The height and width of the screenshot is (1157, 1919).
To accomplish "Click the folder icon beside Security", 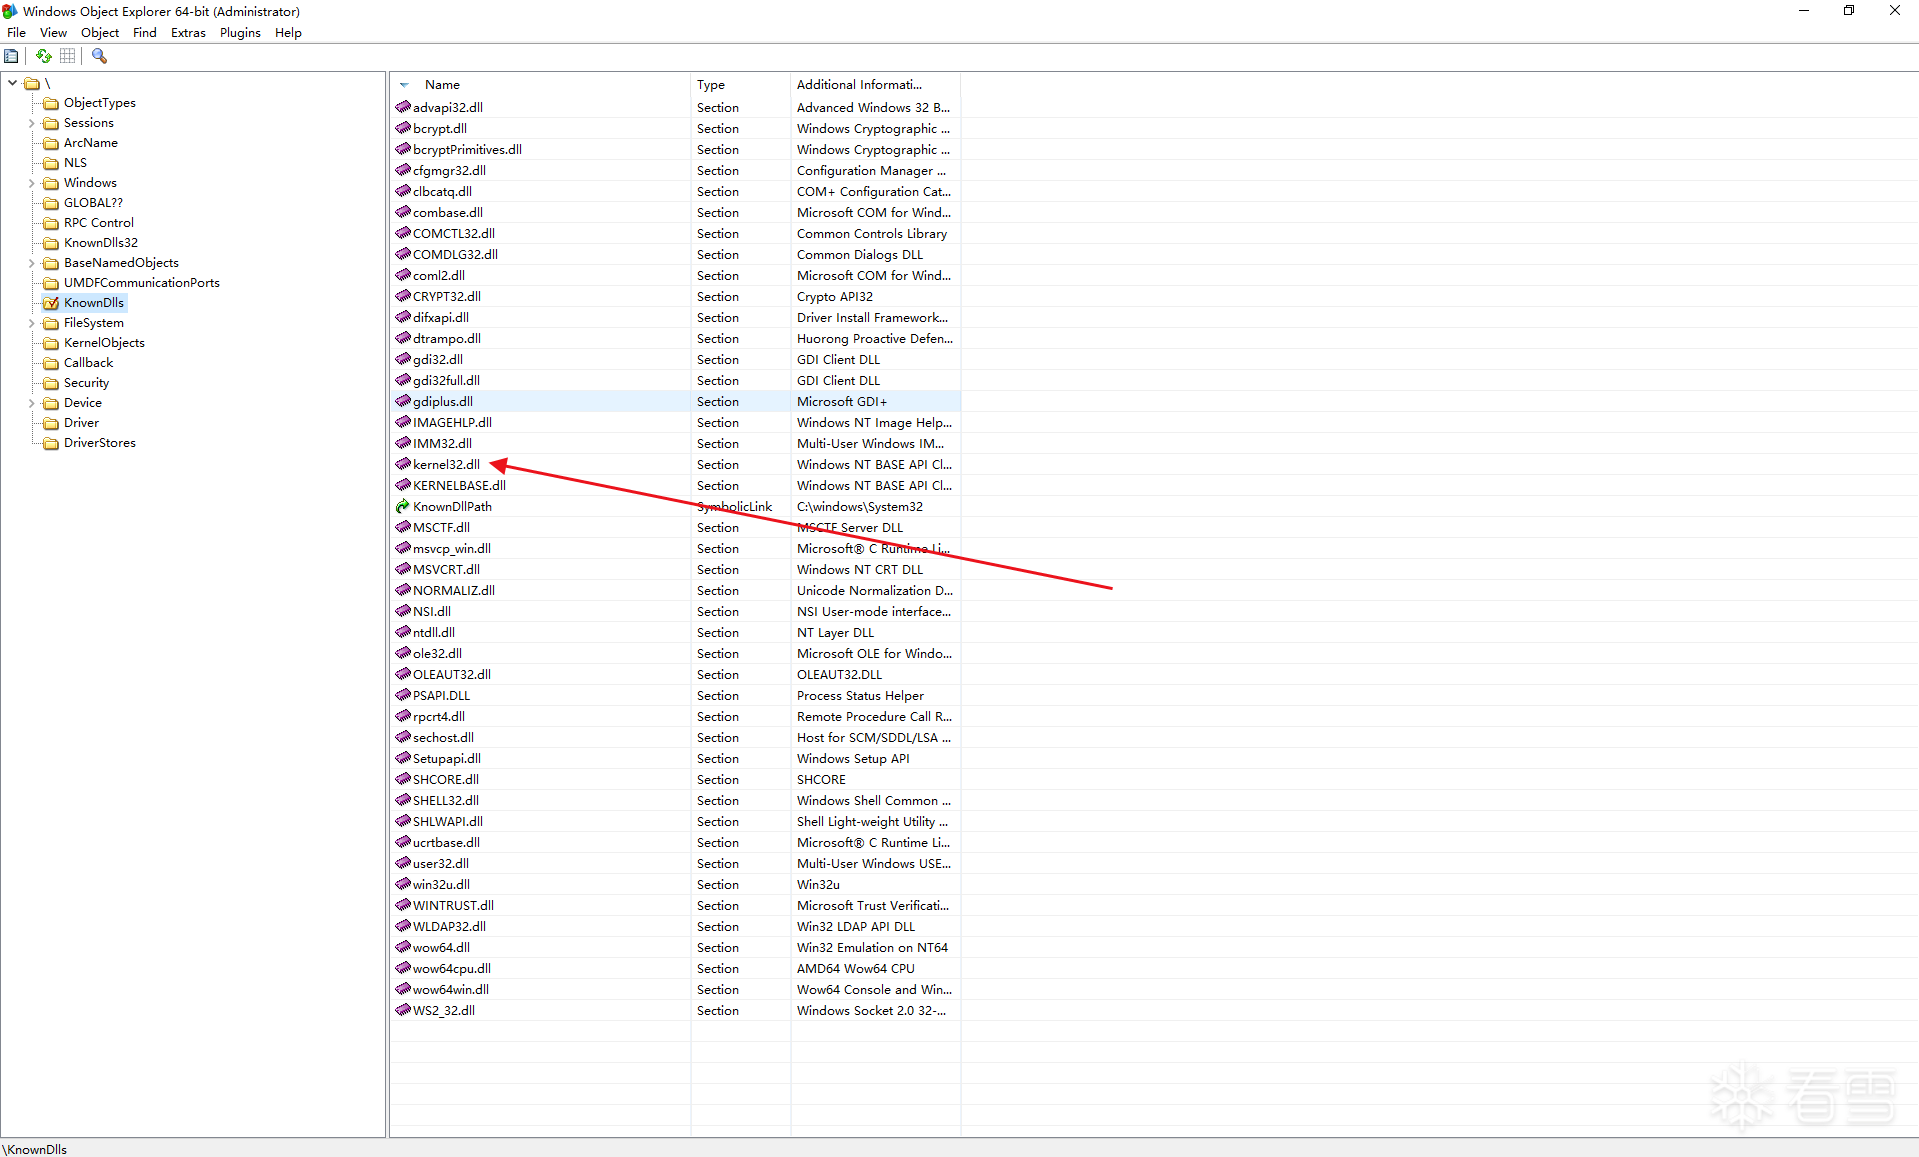I will click(51, 383).
